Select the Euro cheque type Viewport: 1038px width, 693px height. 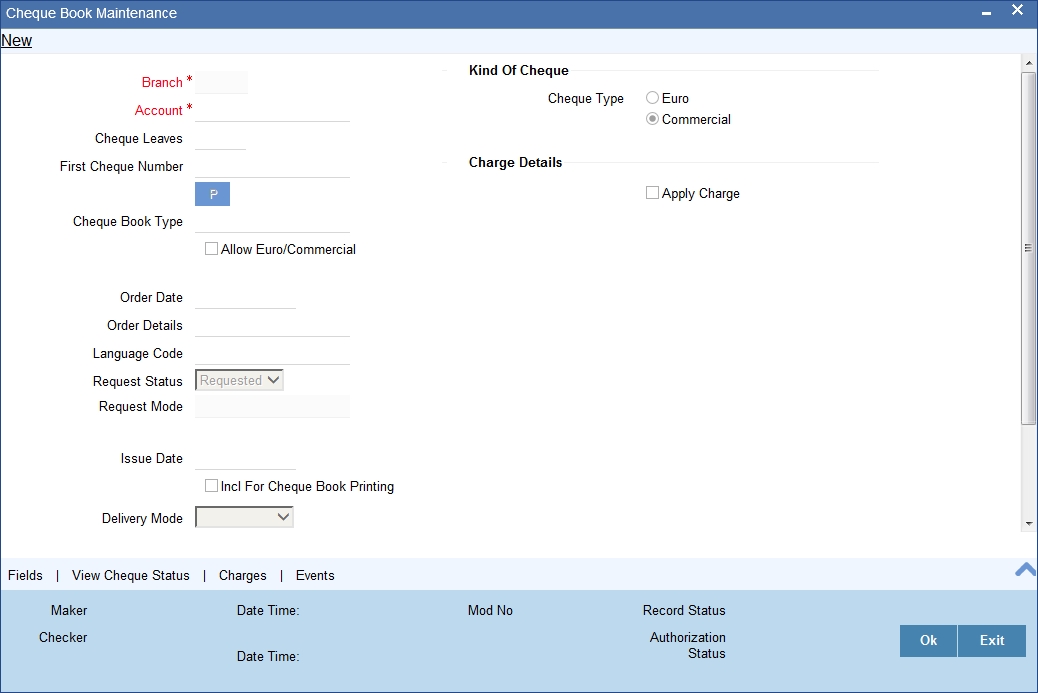point(652,98)
